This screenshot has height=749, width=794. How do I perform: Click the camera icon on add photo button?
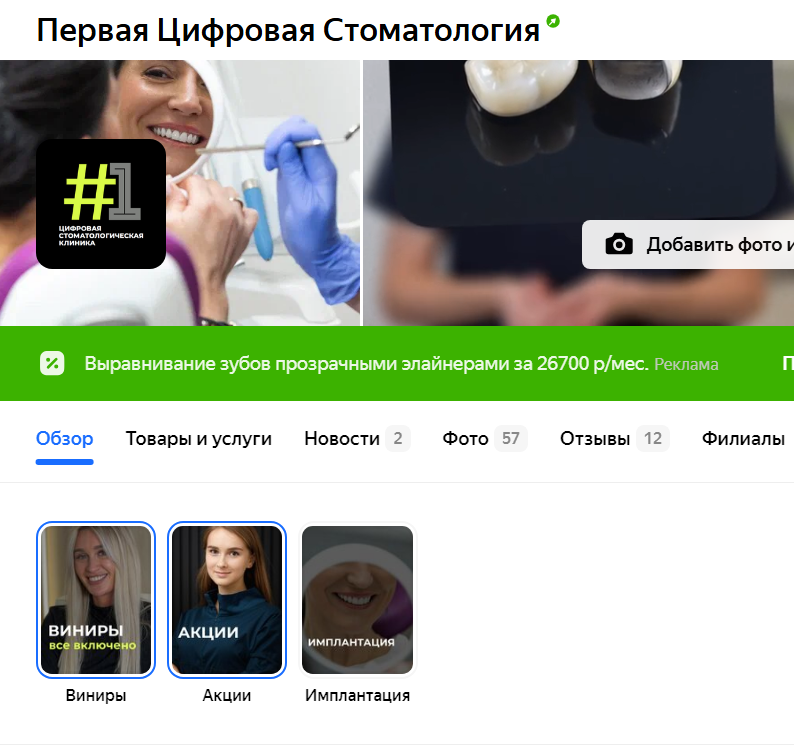[619, 245]
